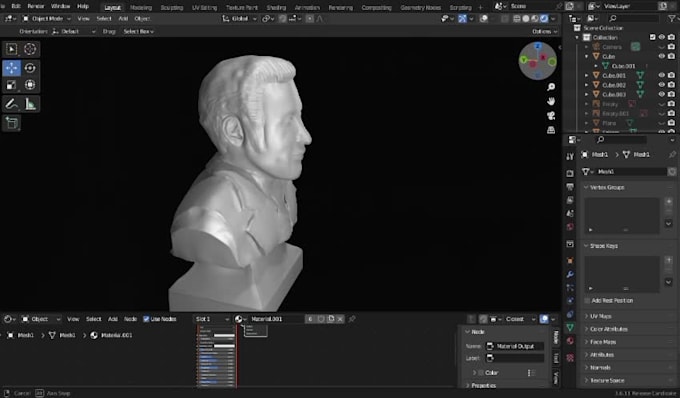Hide Cube.001 via its eye icon

[x=662, y=75]
